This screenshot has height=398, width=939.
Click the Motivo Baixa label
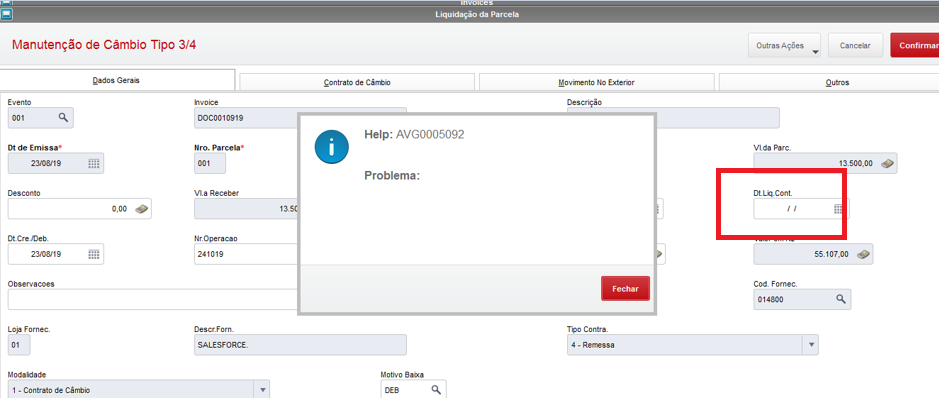(x=402, y=375)
